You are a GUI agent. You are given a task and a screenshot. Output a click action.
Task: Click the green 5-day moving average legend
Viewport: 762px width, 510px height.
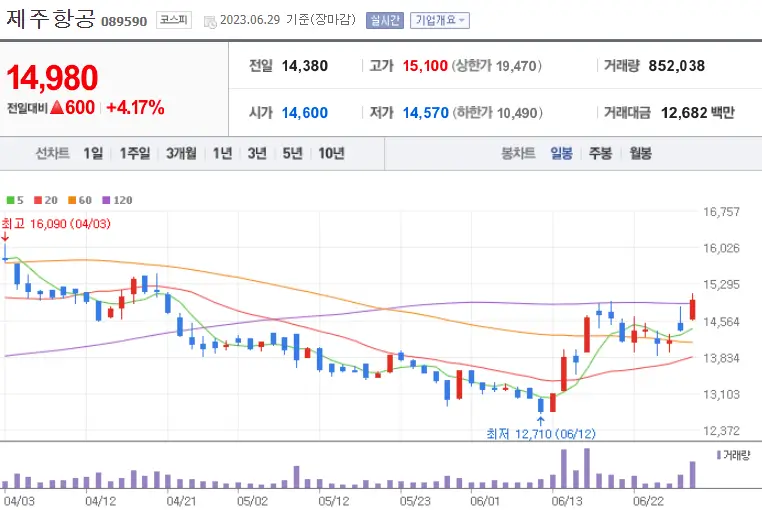click(x=15, y=200)
